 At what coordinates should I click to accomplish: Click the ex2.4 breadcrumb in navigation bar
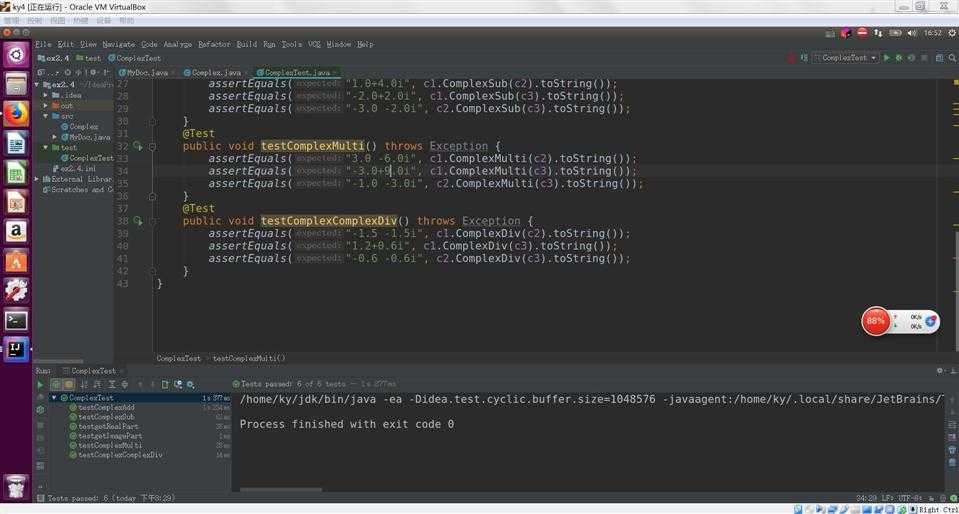pyautogui.click(x=54, y=58)
